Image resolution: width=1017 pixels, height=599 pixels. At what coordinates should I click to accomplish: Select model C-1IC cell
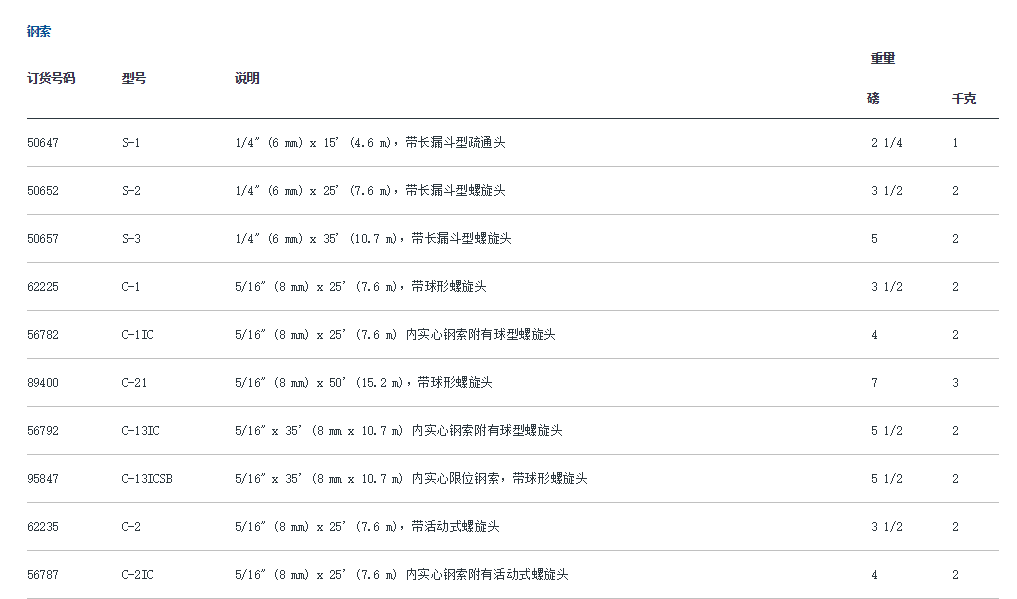(138, 335)
